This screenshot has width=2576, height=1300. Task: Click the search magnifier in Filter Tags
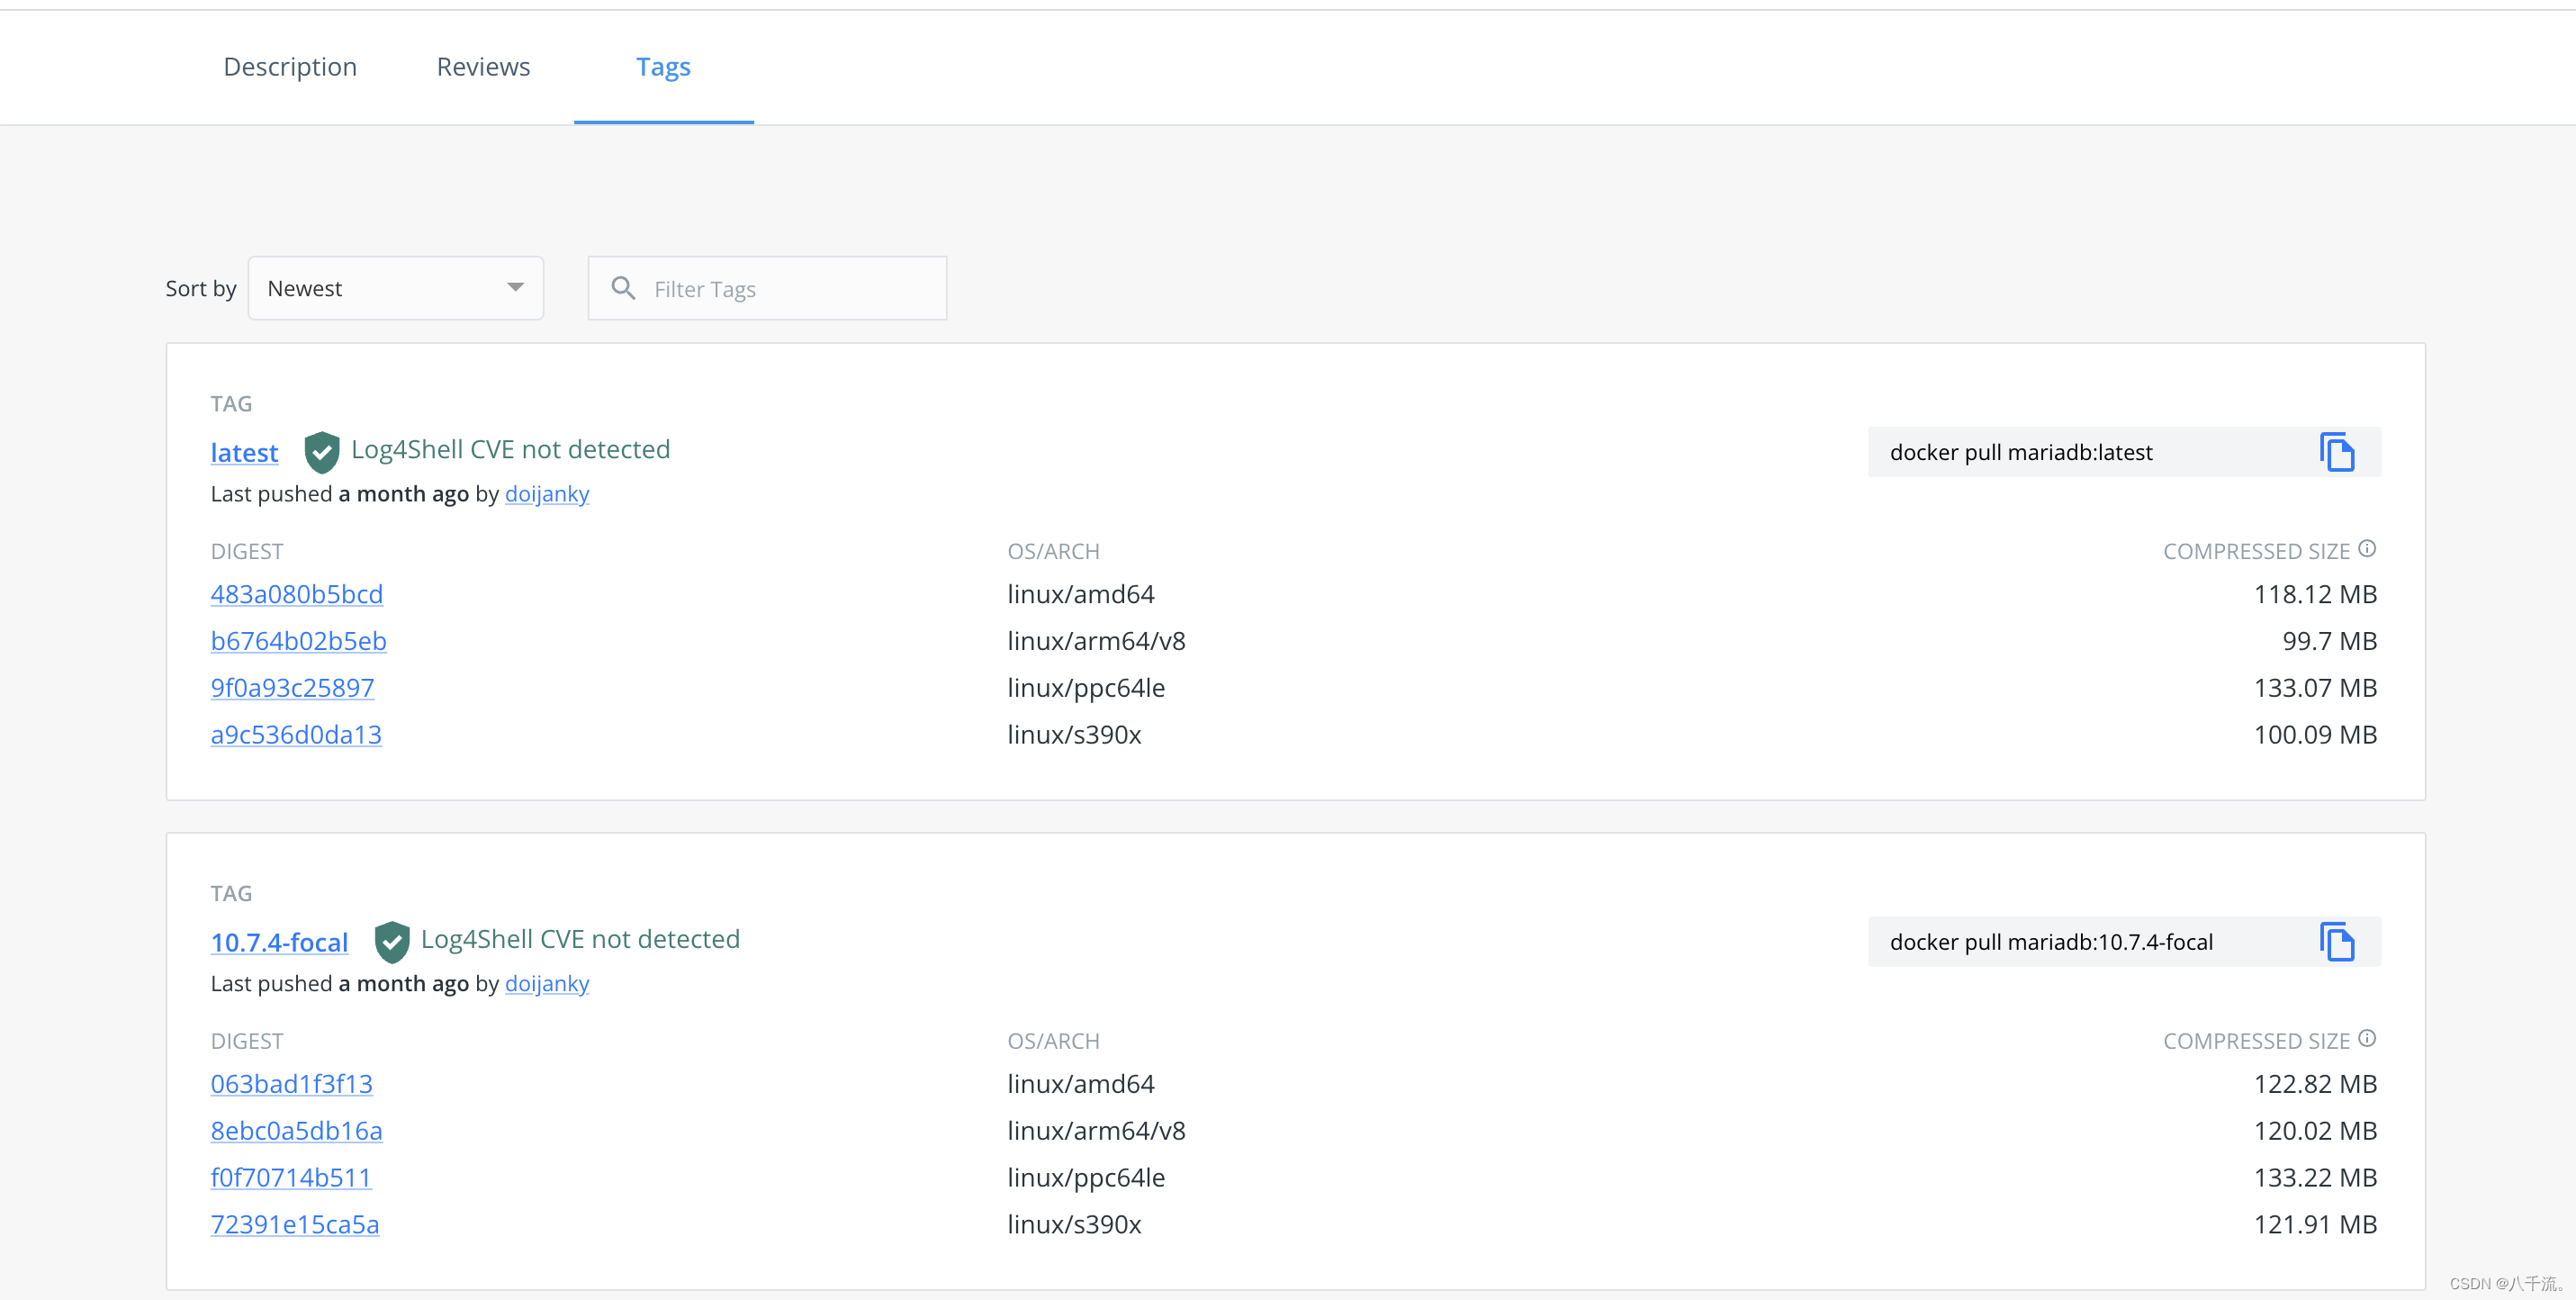coord(623,289)
